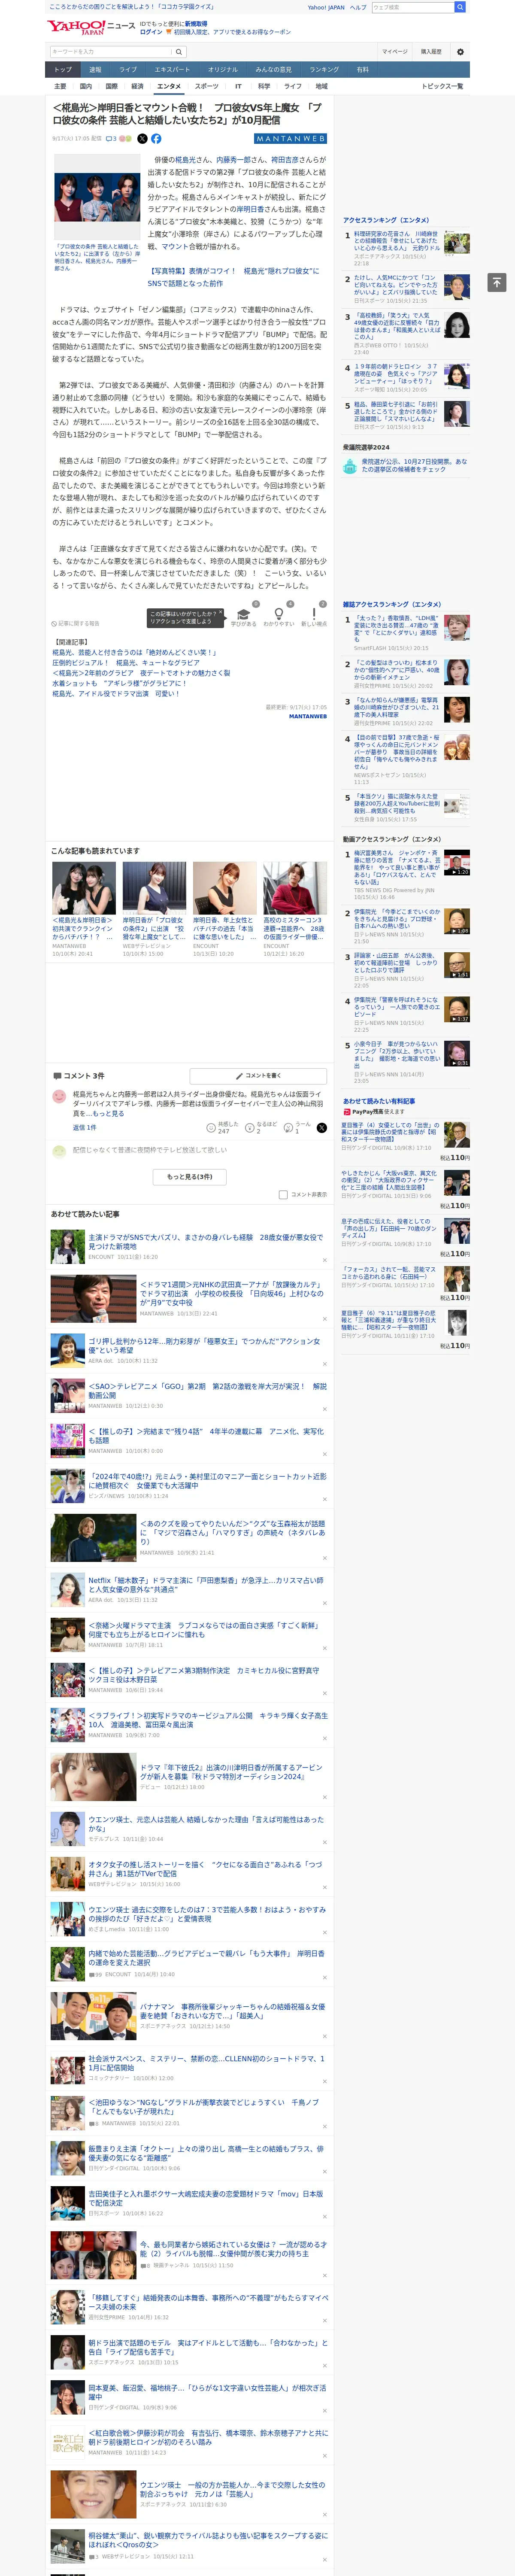Open the 速報 navigation tab
Image resolution: width=515 pixels, height=2576 pixels.
pyautogui.click(x=95, y=70)
